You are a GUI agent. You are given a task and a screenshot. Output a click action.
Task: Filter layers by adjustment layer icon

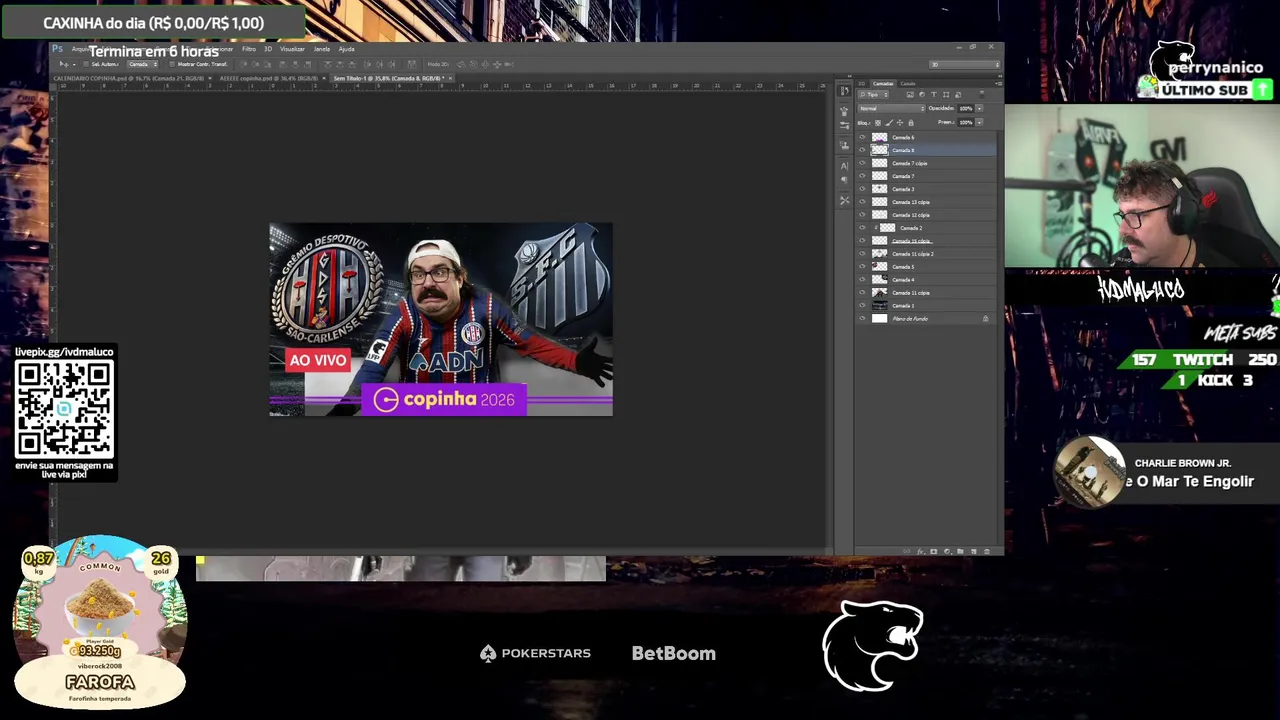click(922, 94)
